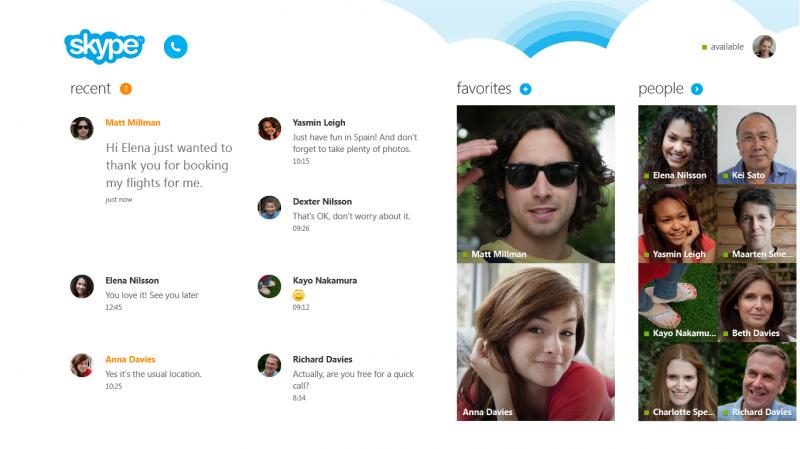Open Beth Davies in people grid
Image resolution: width=800 pixels, height=449 pixels.
[x=757, y=303]
